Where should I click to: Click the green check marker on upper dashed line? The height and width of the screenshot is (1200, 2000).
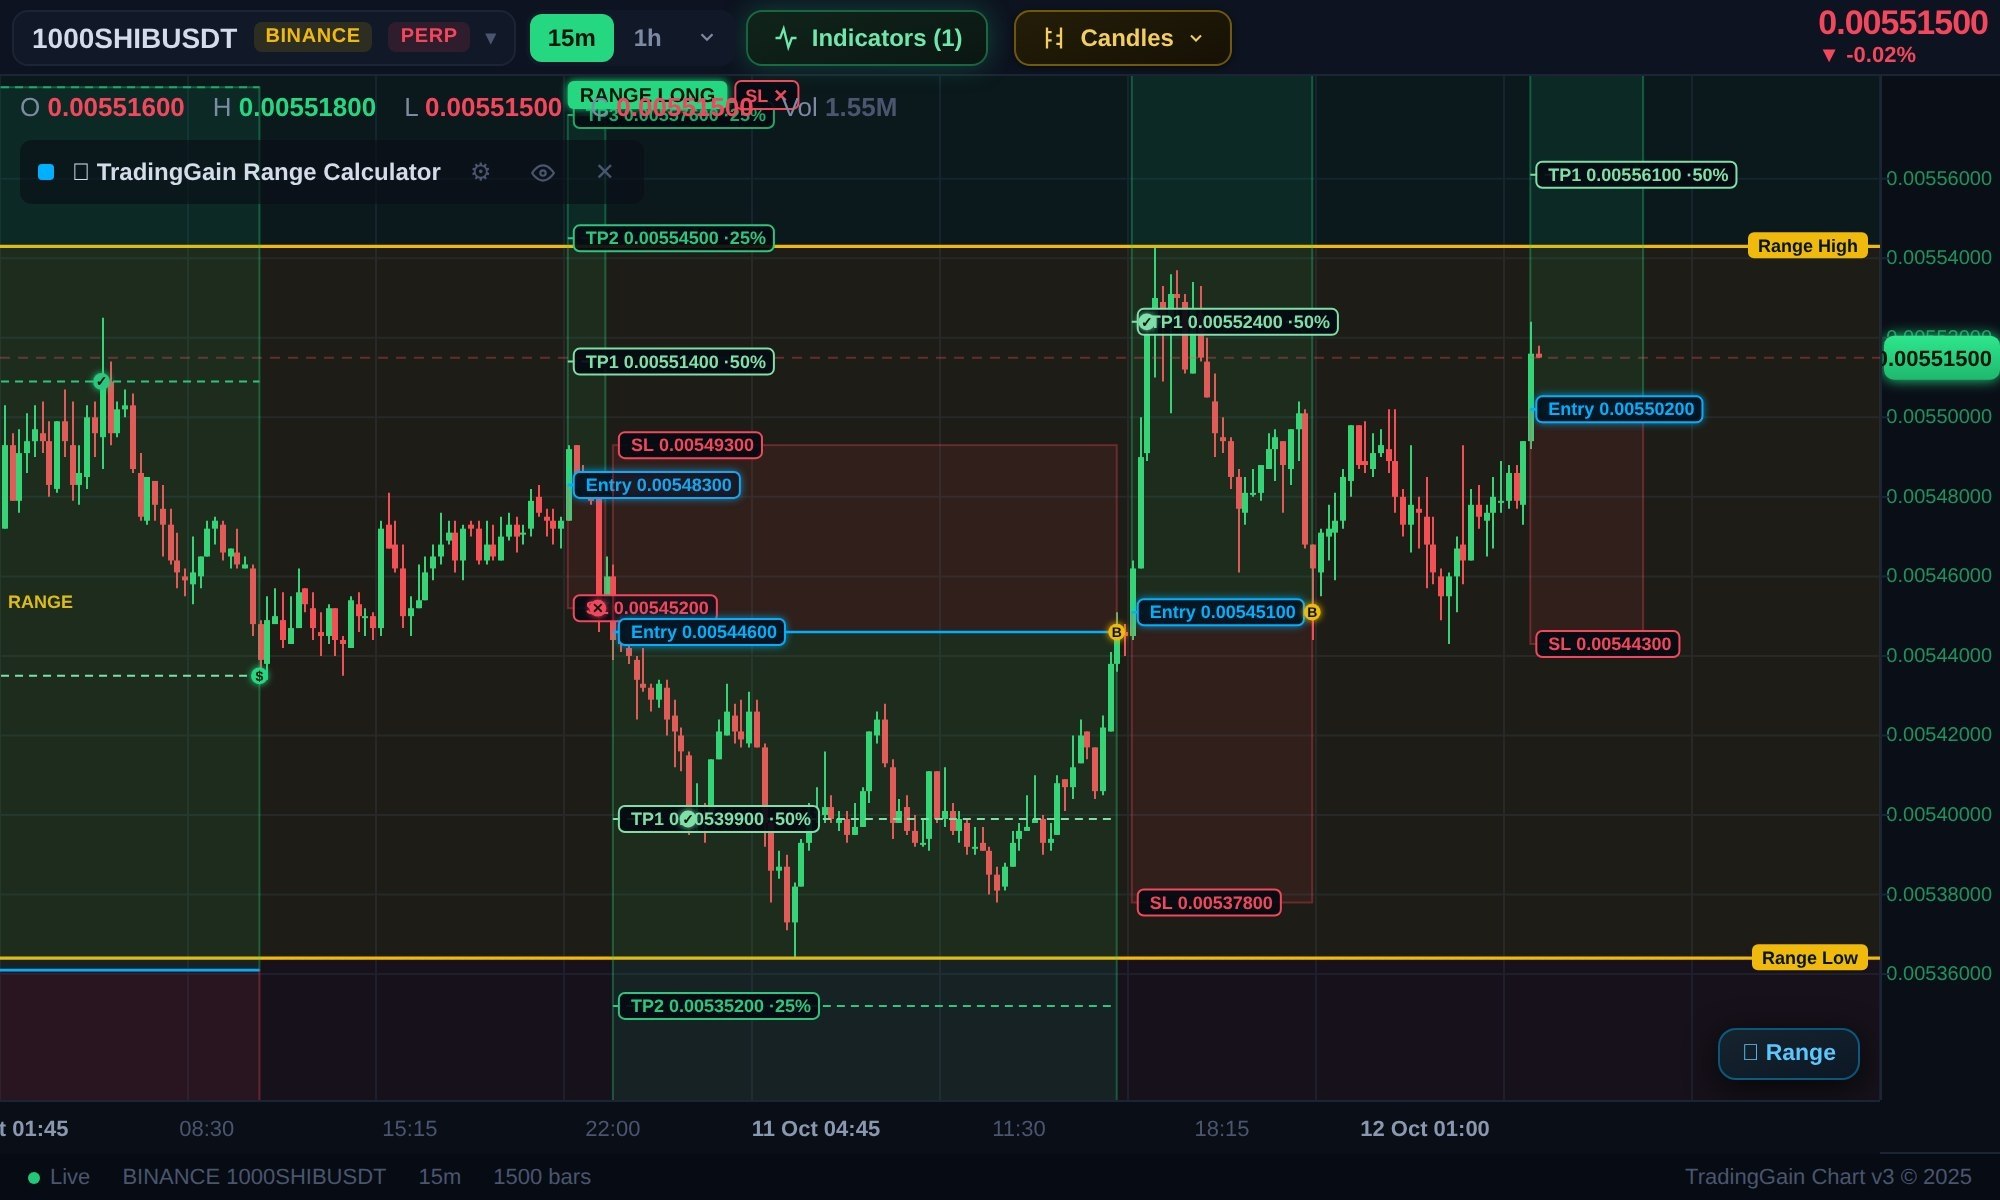101,381
